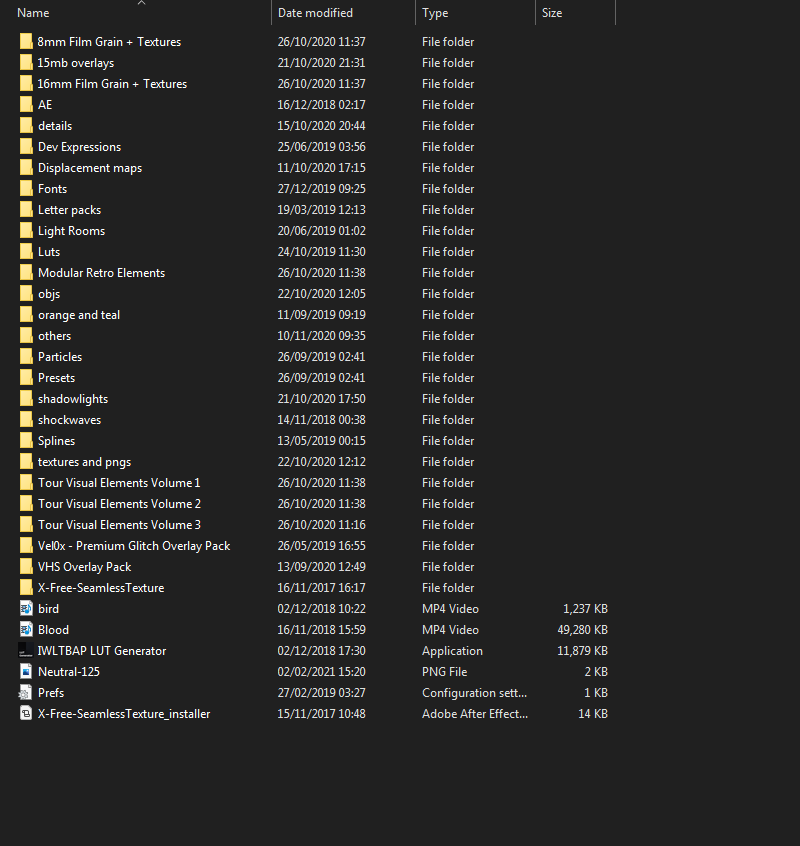Select the Luts folder icon
Screen dimensions: 800x846
click(x=26, y=252)
